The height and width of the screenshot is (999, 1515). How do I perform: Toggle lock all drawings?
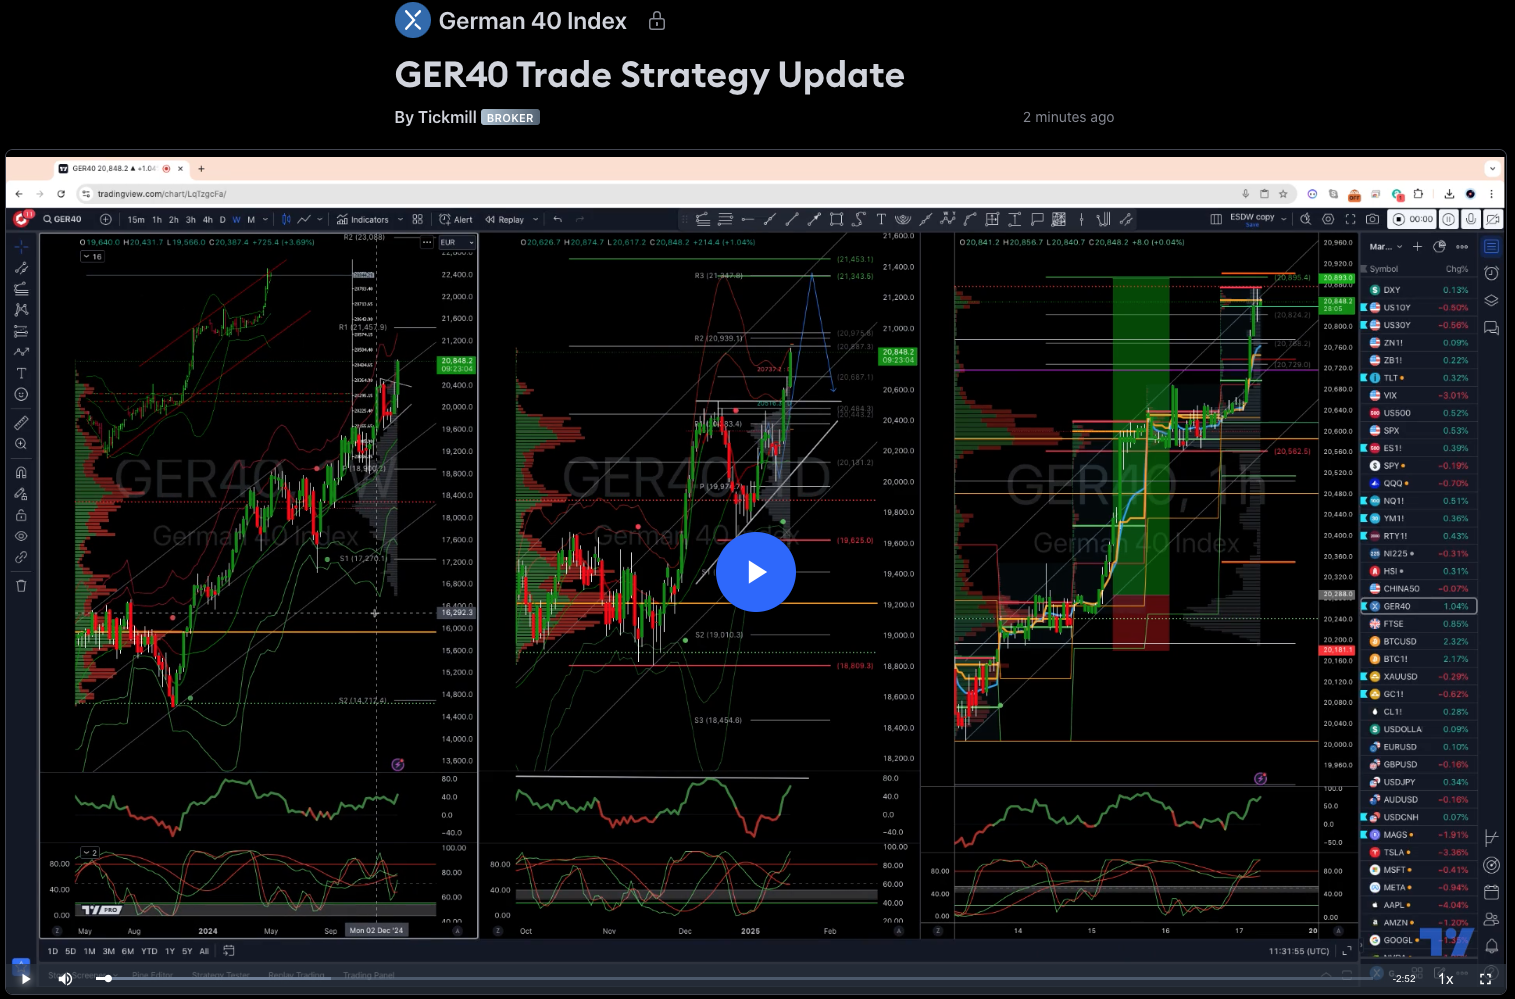[21, 515]
